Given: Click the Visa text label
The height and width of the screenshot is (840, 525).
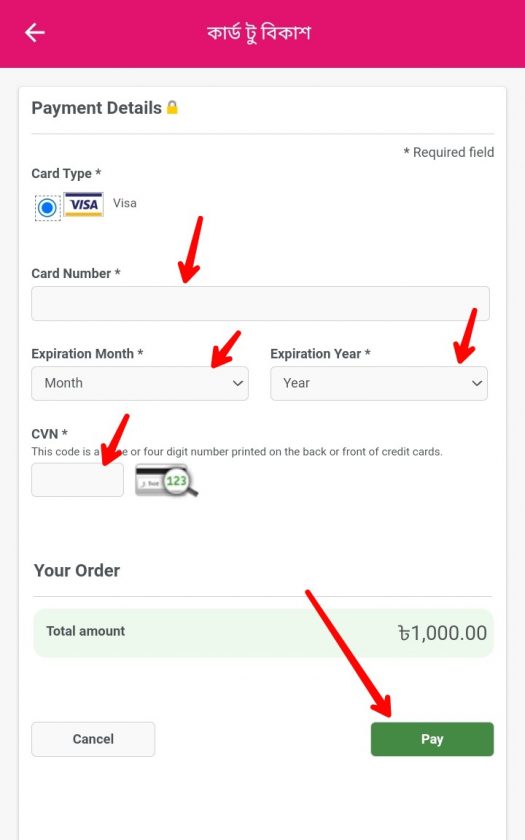Looking at the screenshot, I should pyautogui.click(x=125, y=203).
